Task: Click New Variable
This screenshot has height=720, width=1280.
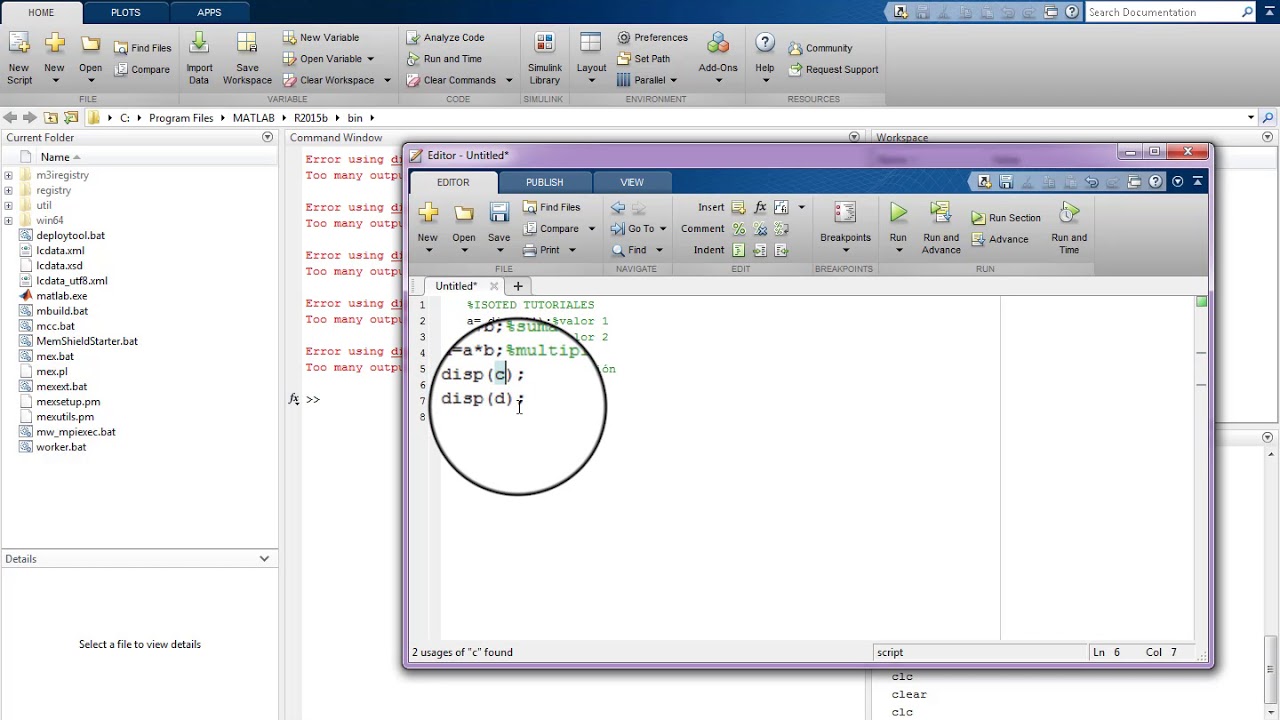Action: coord(320,38)
